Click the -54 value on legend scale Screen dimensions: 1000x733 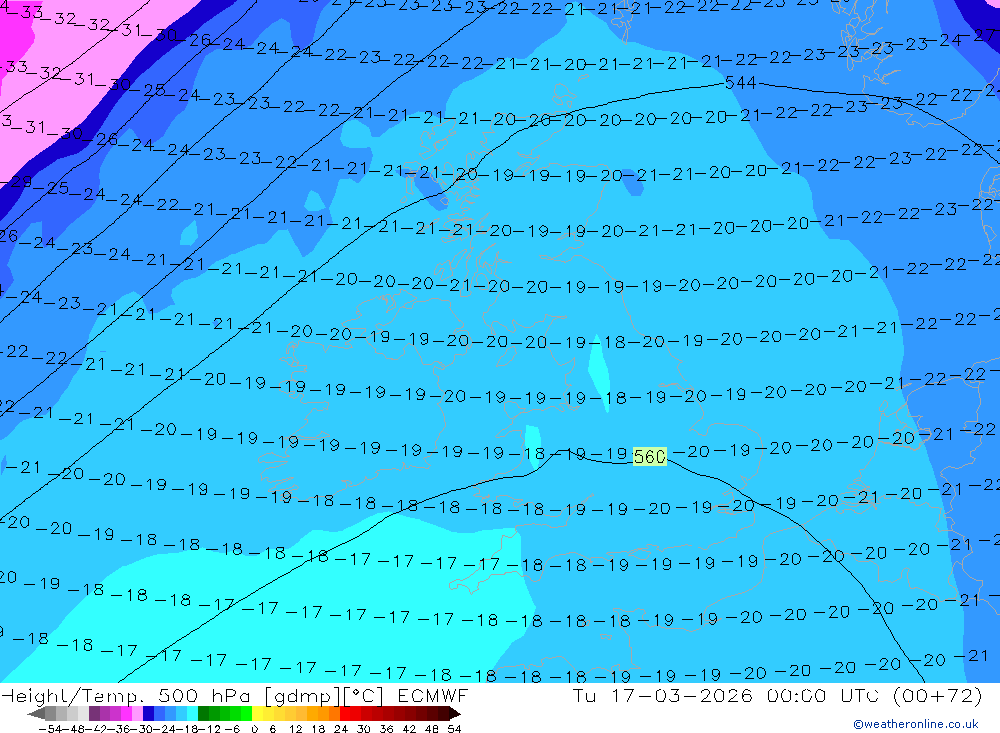click(50, 729)
